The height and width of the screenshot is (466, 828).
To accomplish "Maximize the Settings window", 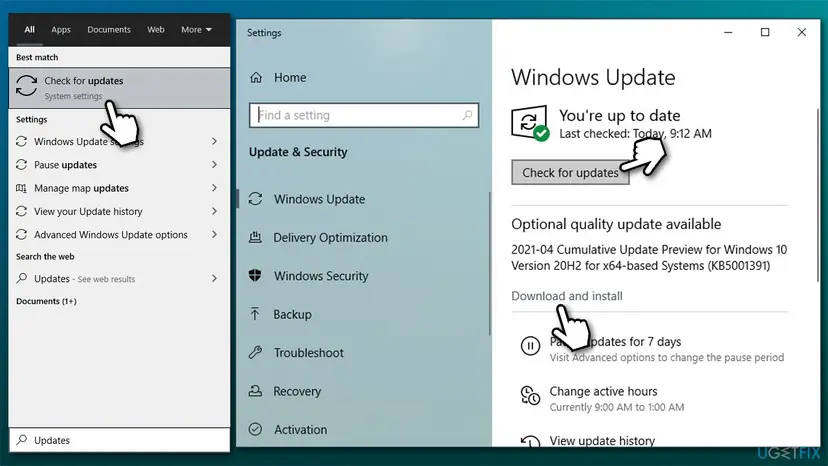I will [765, 32].
